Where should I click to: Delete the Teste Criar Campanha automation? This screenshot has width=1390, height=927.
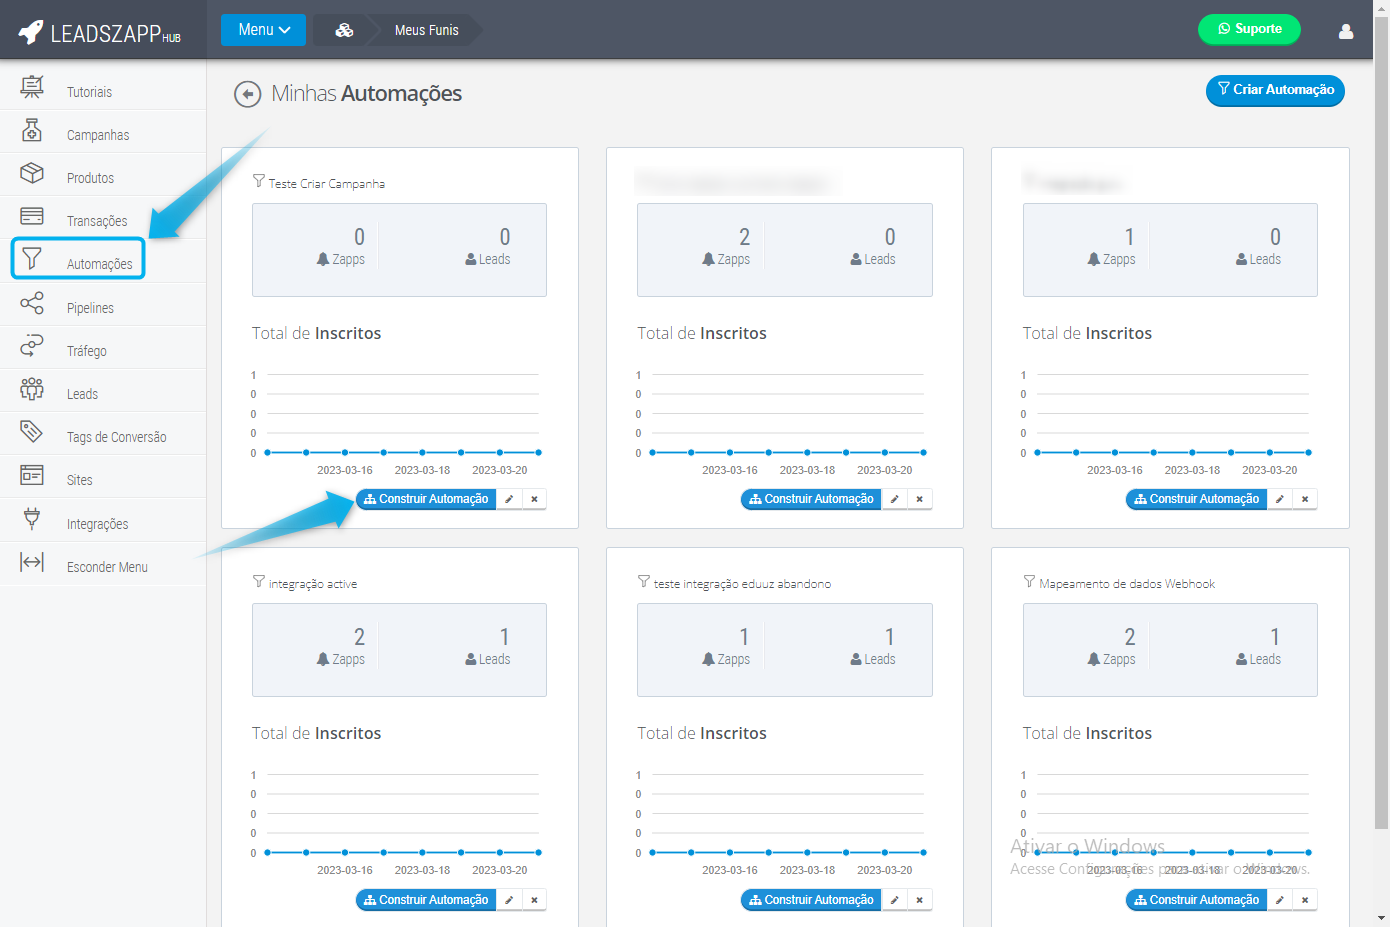534,499
